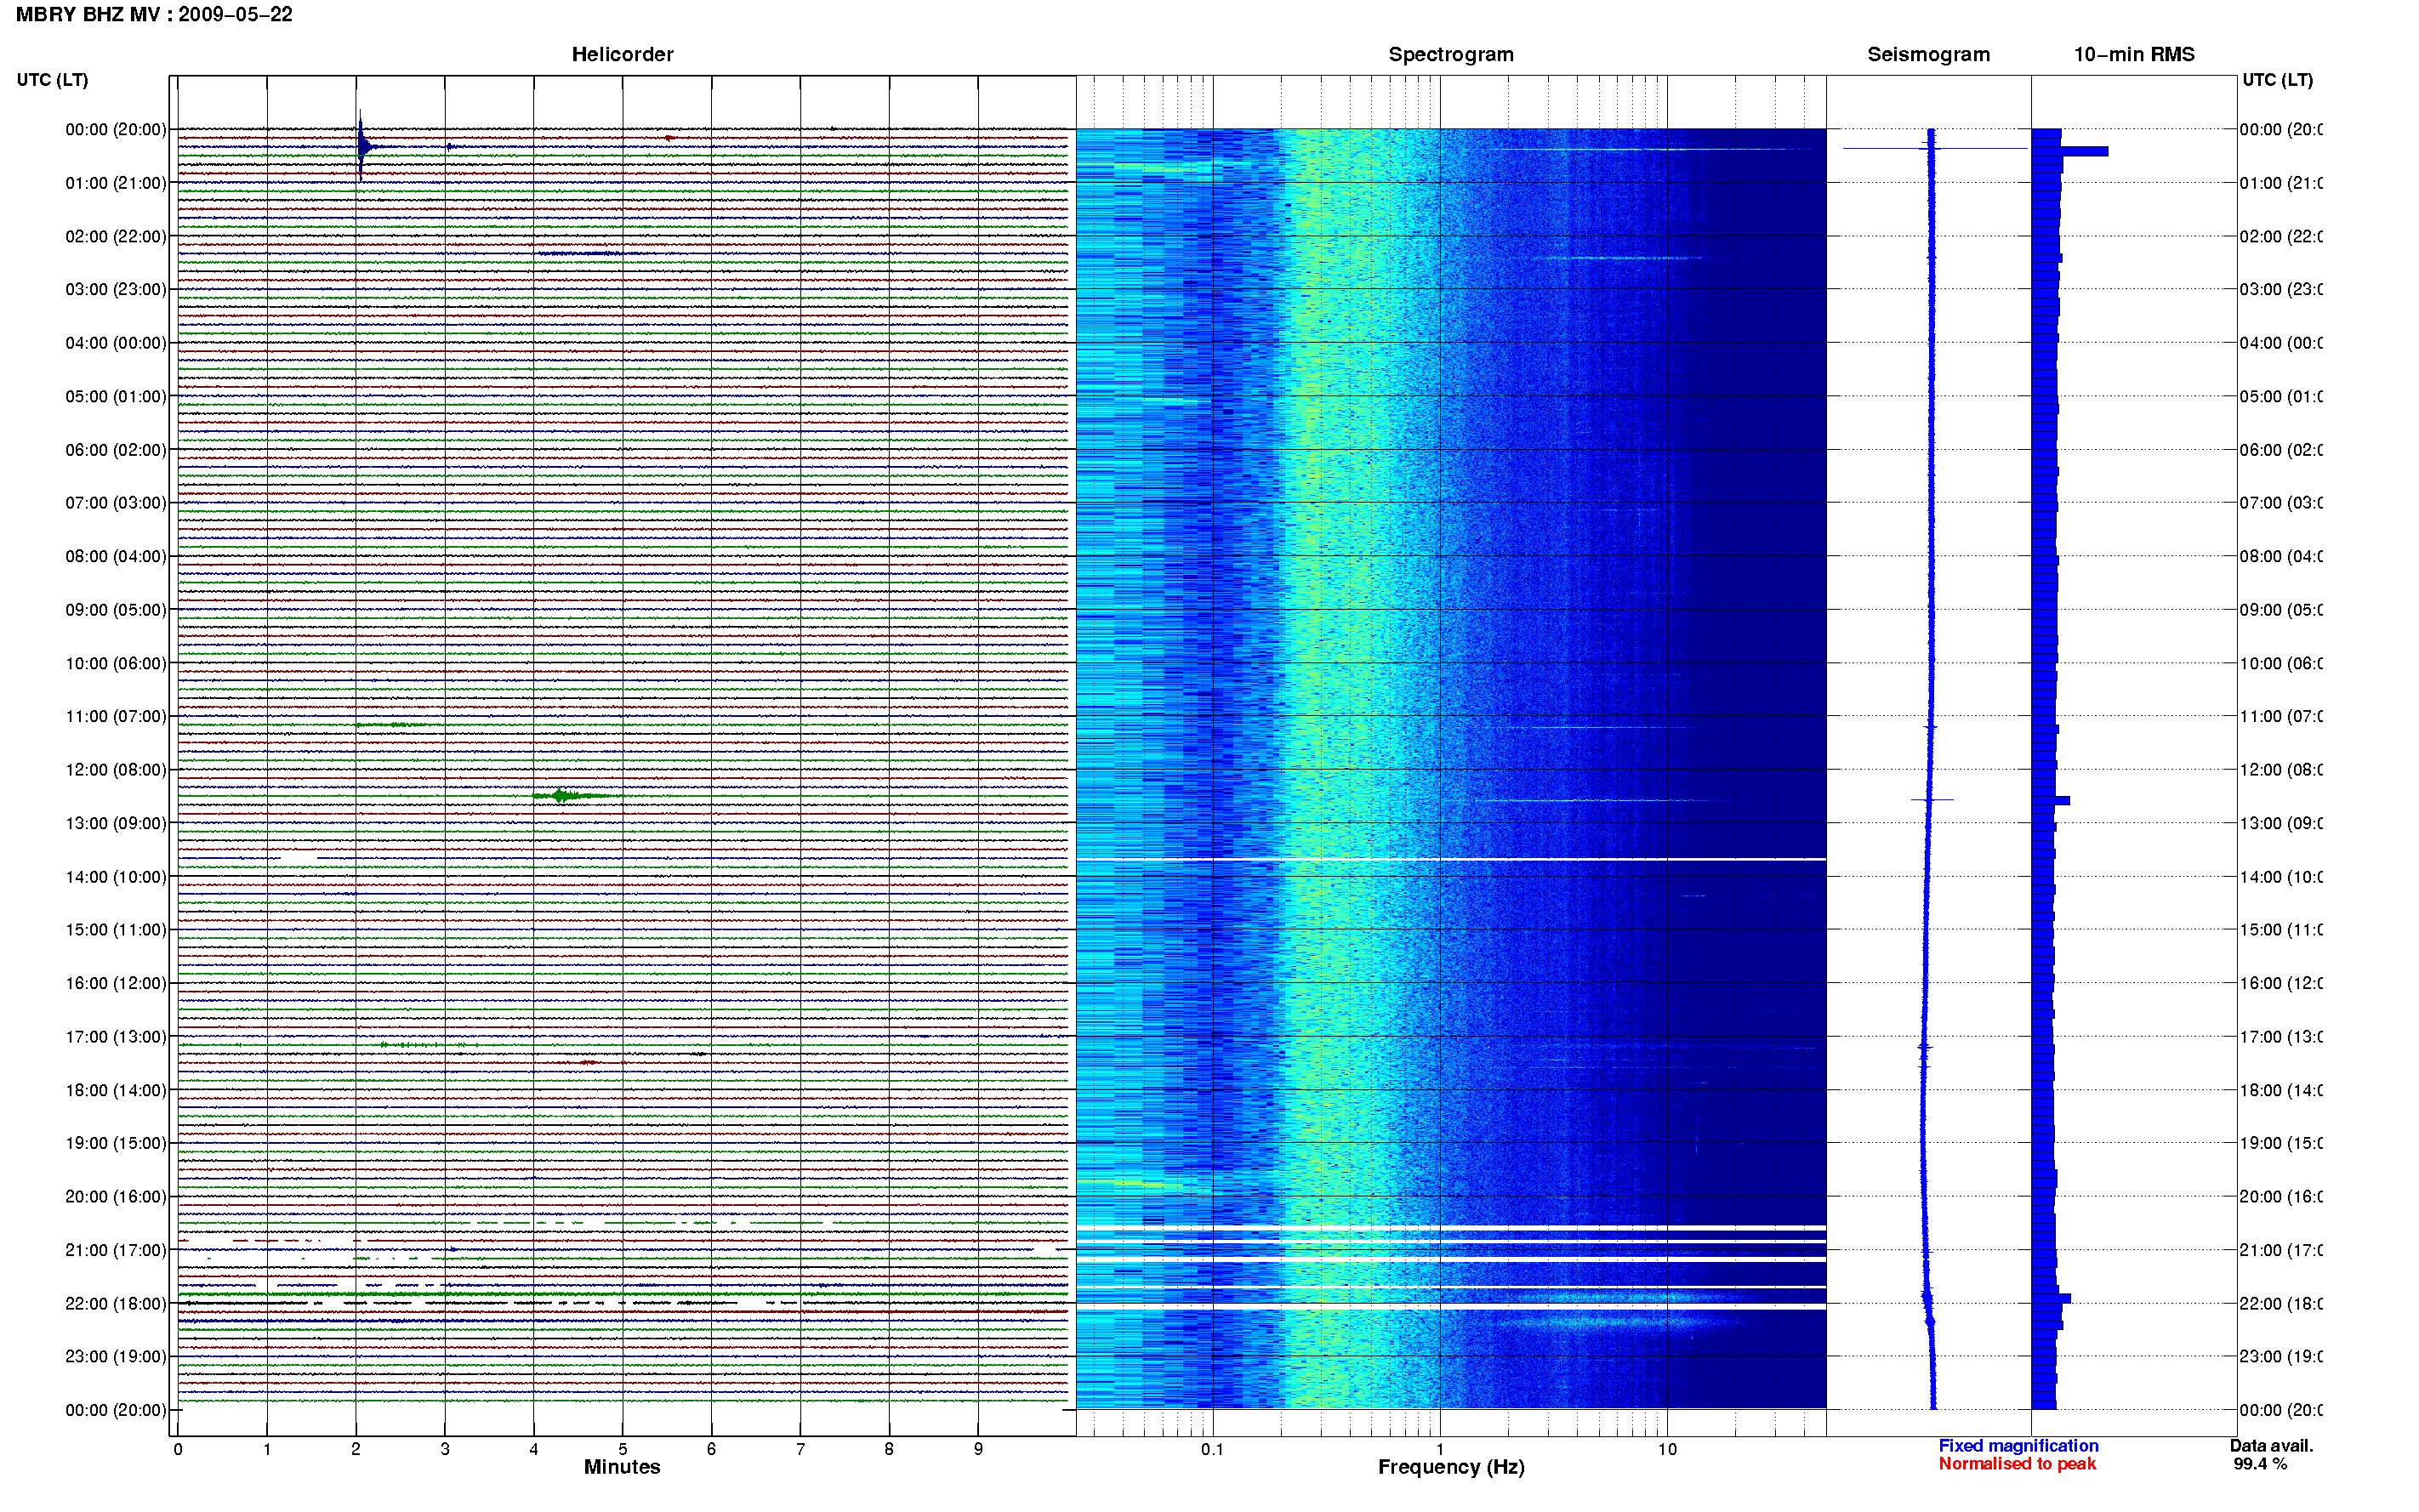Click the '07:00 (03:00)' left time label
Viewport: 2419px width, 1512px height.
click(116, 502)
